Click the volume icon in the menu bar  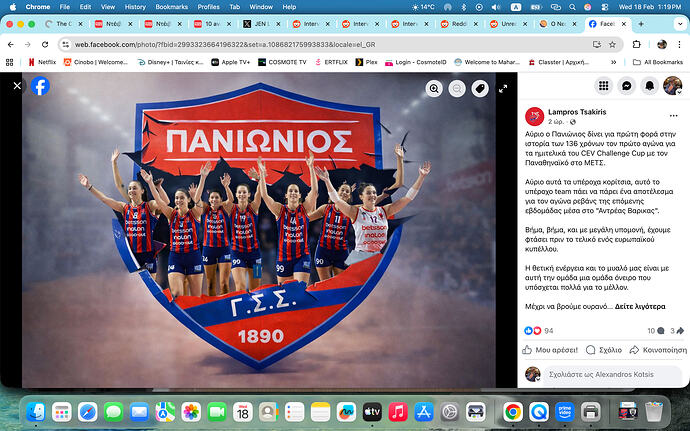(496, 7)
